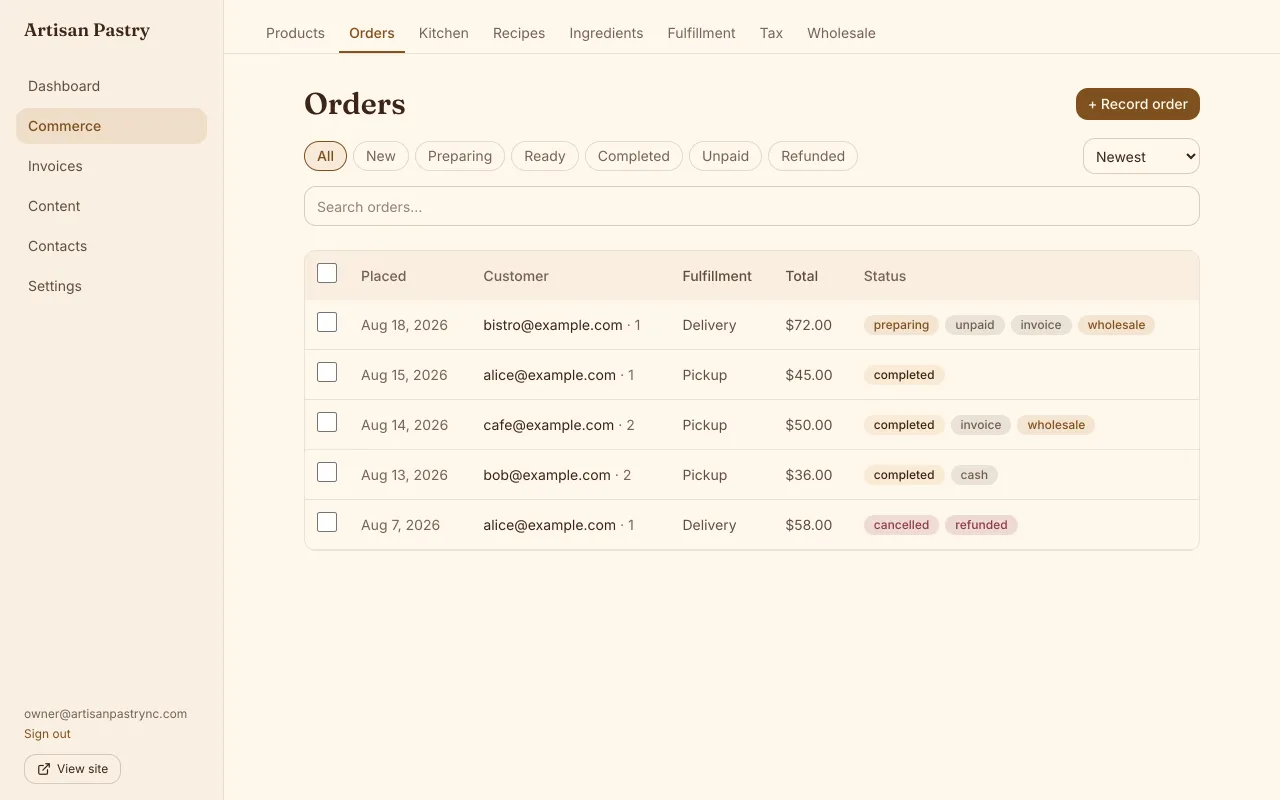Show only Preparing orders
The width and height of the screenshot is (1280, 800).
(x=460, y=156)
